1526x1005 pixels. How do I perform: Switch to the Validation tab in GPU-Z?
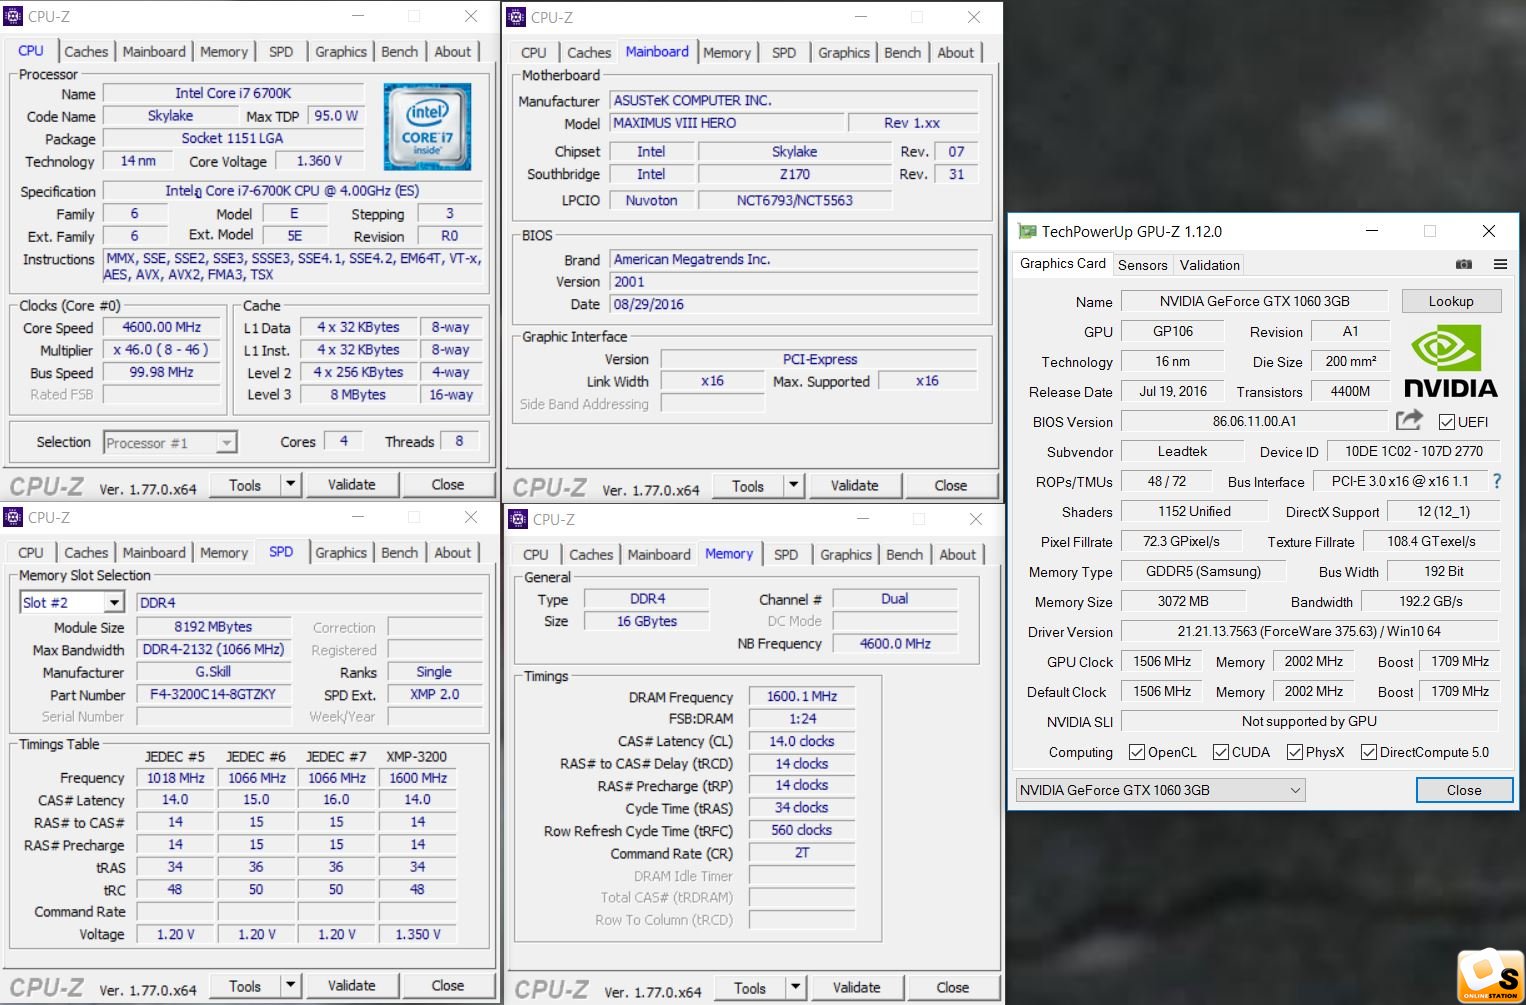pos(1209,265)
